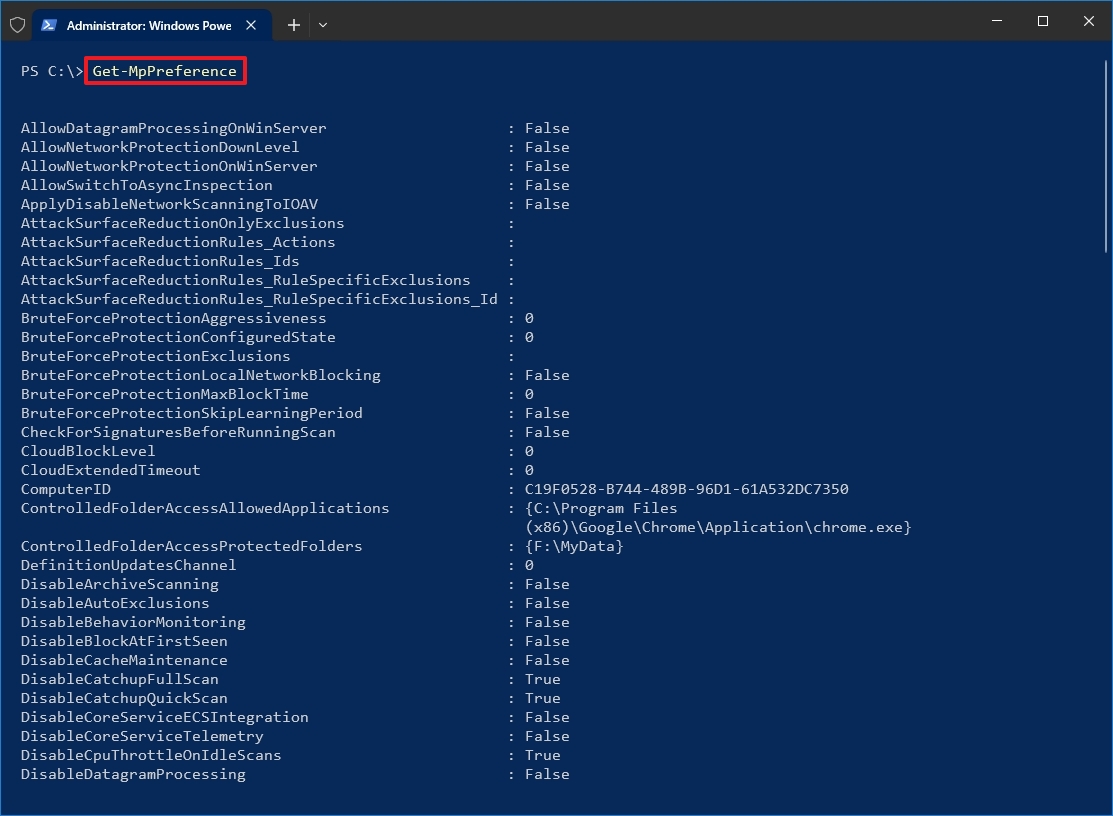This screenshot has width=1113, height=816.
Task: Click the PS C:\> prompt
Action: click(x=52, y=71)
